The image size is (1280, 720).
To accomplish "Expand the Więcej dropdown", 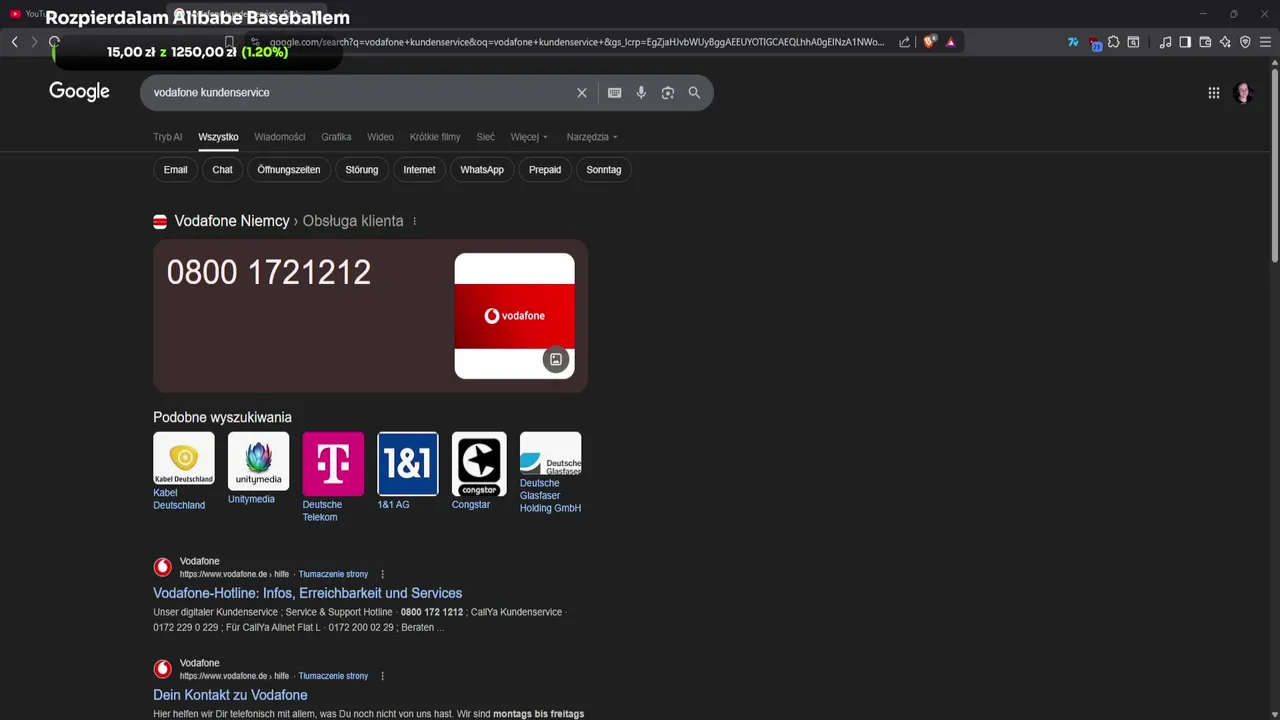I will (x=529, y=137).
